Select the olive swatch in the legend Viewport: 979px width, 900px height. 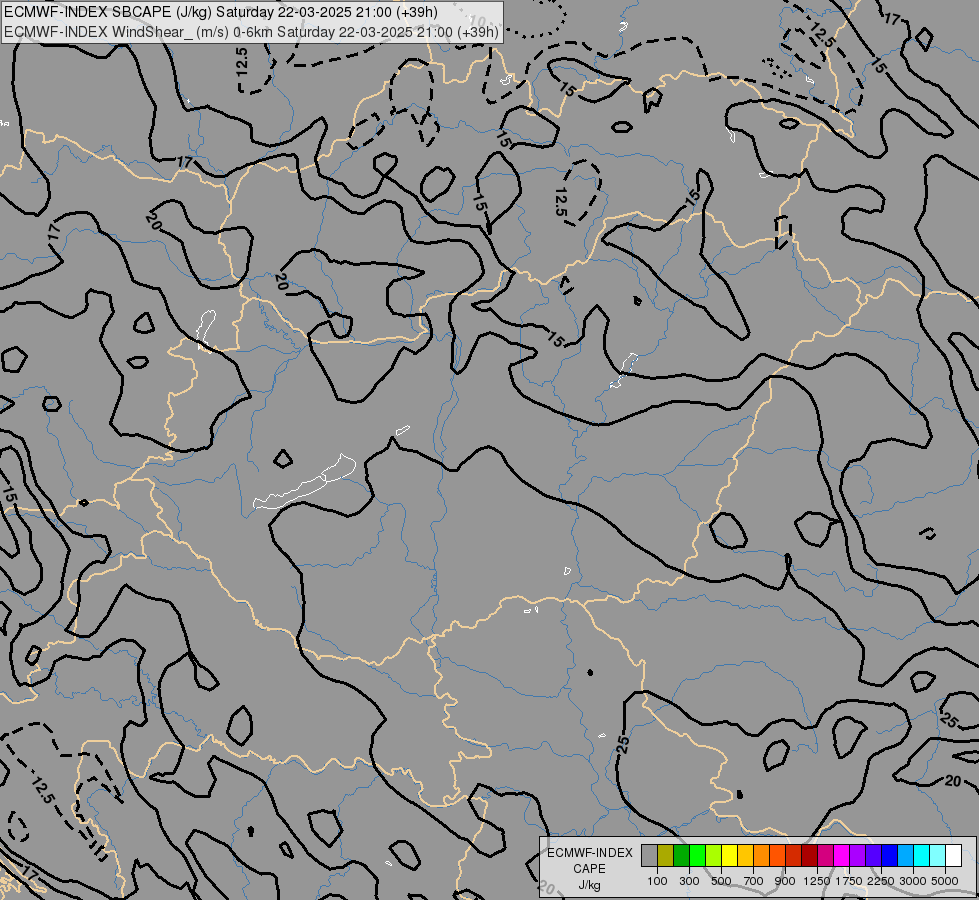666,856
